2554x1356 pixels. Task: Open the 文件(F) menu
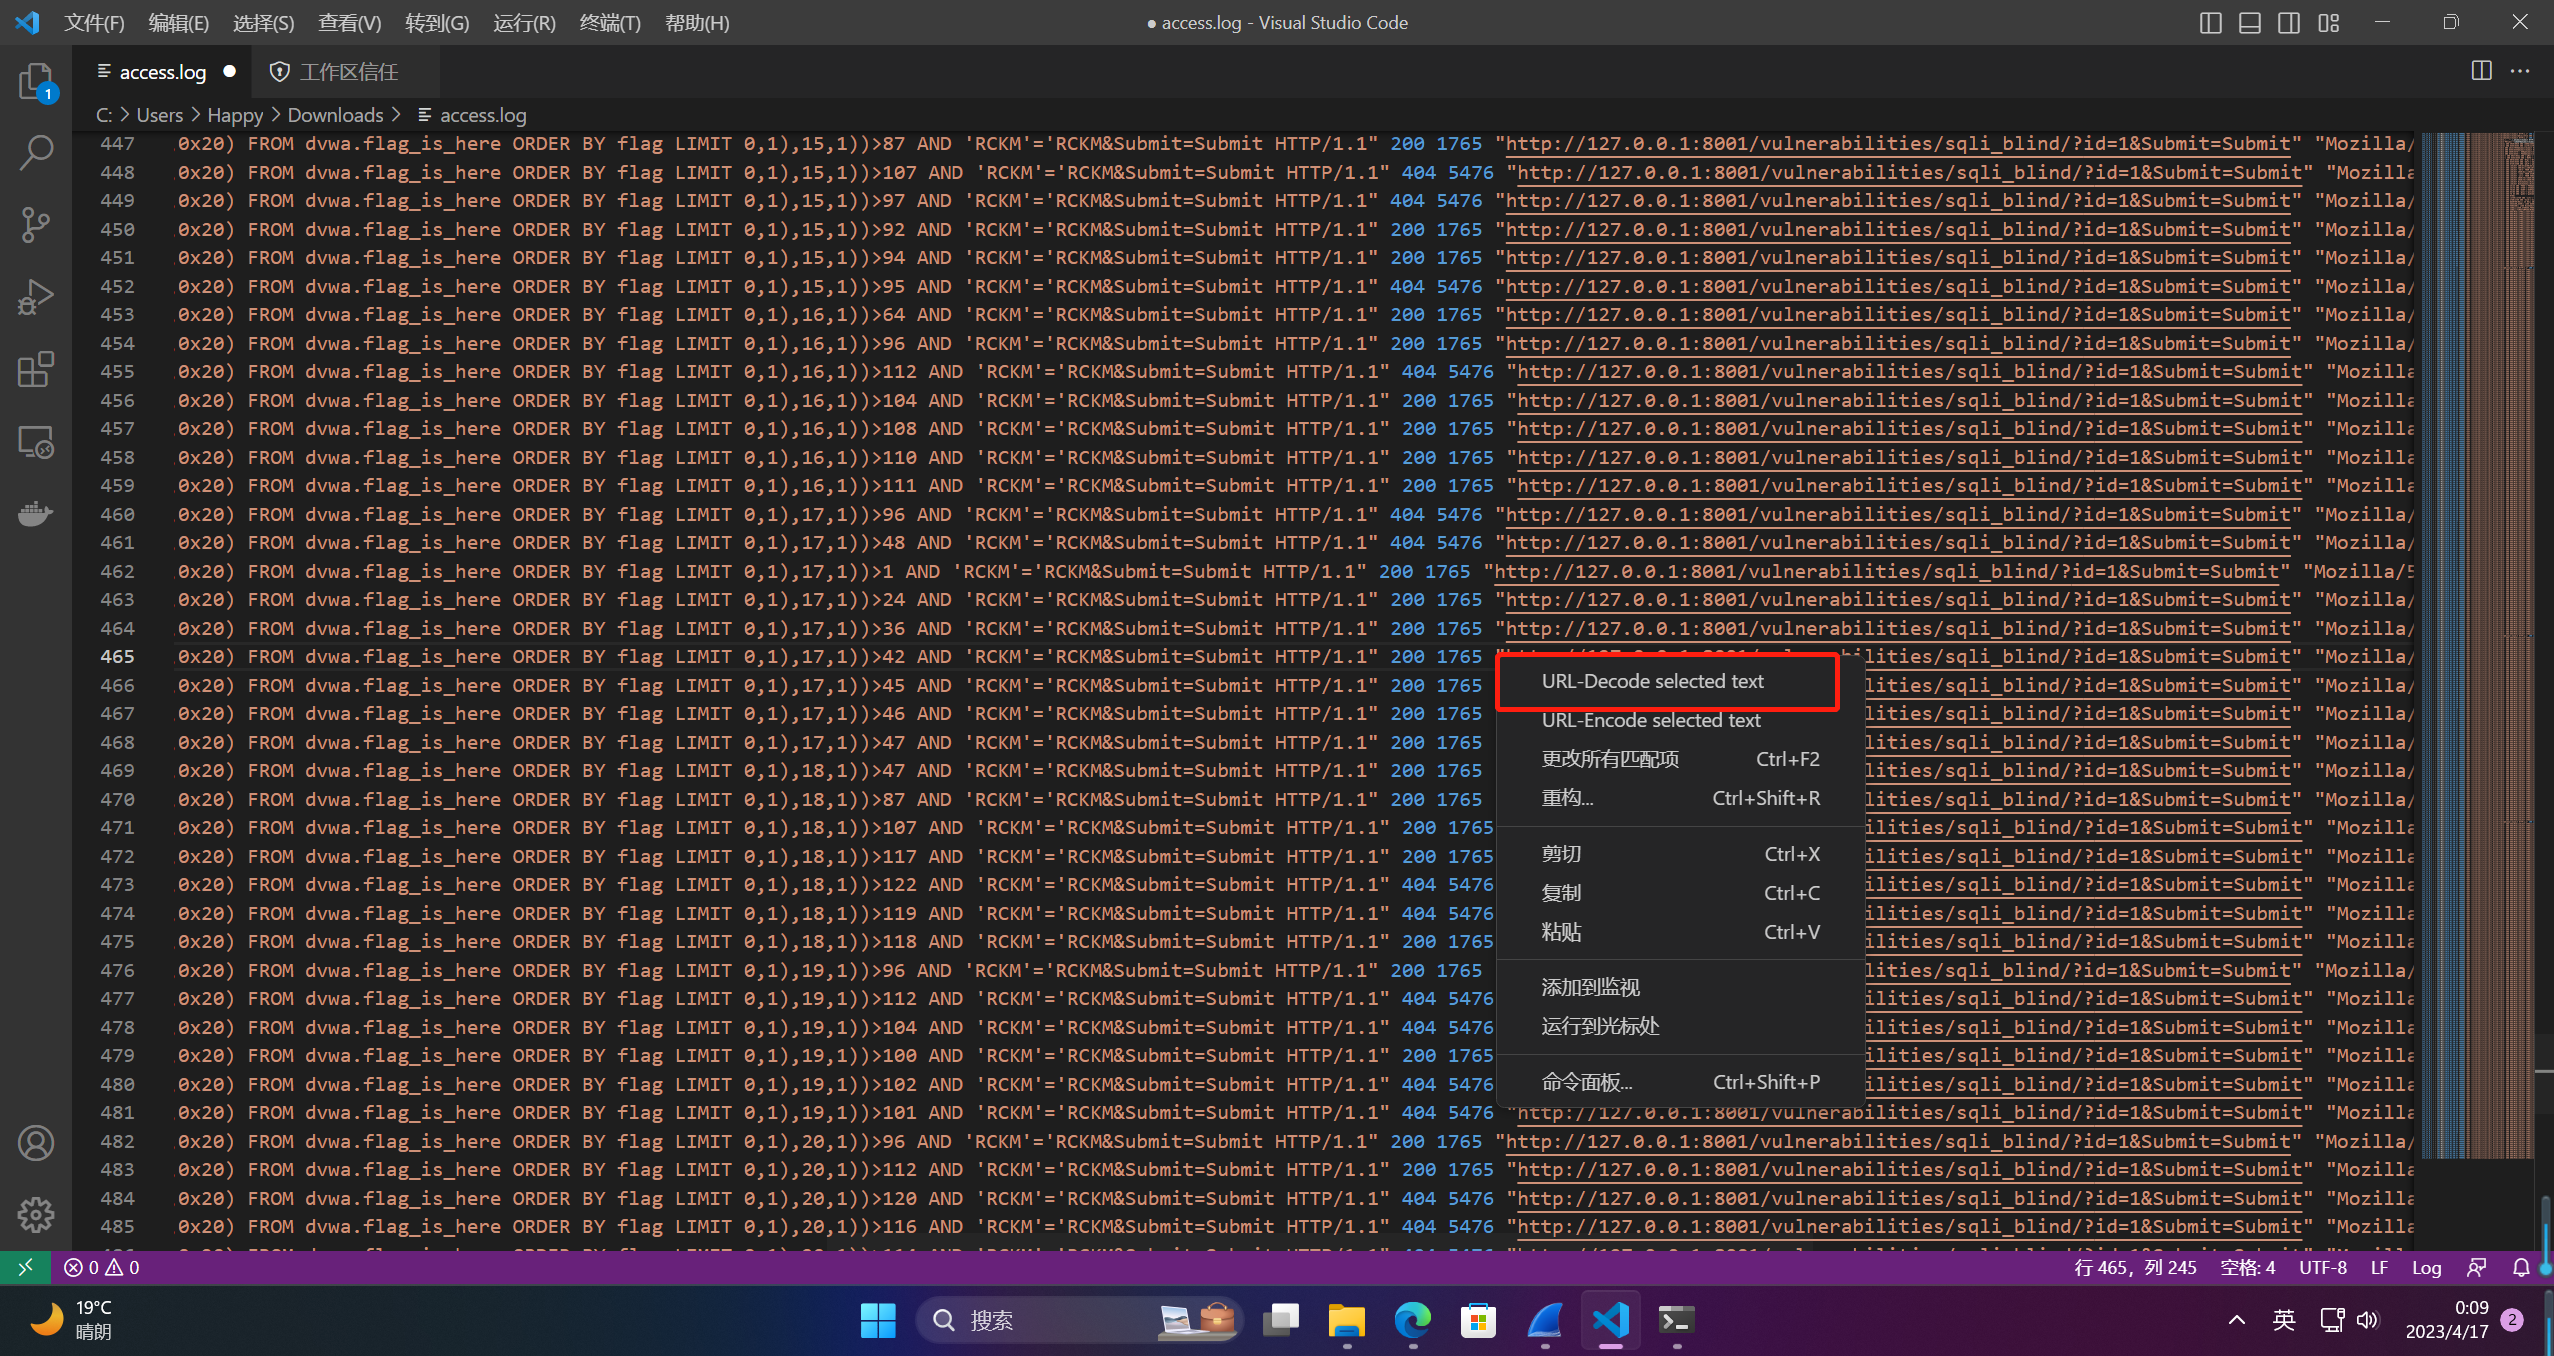94,23
